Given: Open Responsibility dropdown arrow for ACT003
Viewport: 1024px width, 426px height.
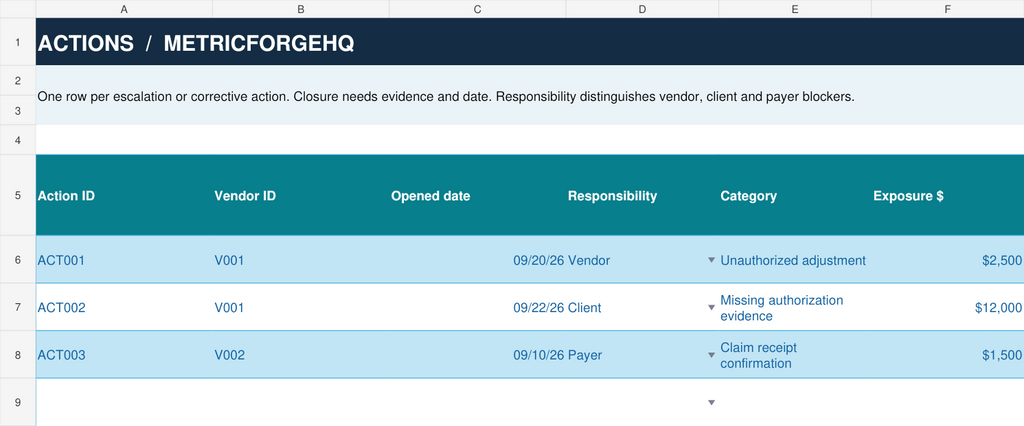Looking at the screenshot, I should [x=711, y=355].
